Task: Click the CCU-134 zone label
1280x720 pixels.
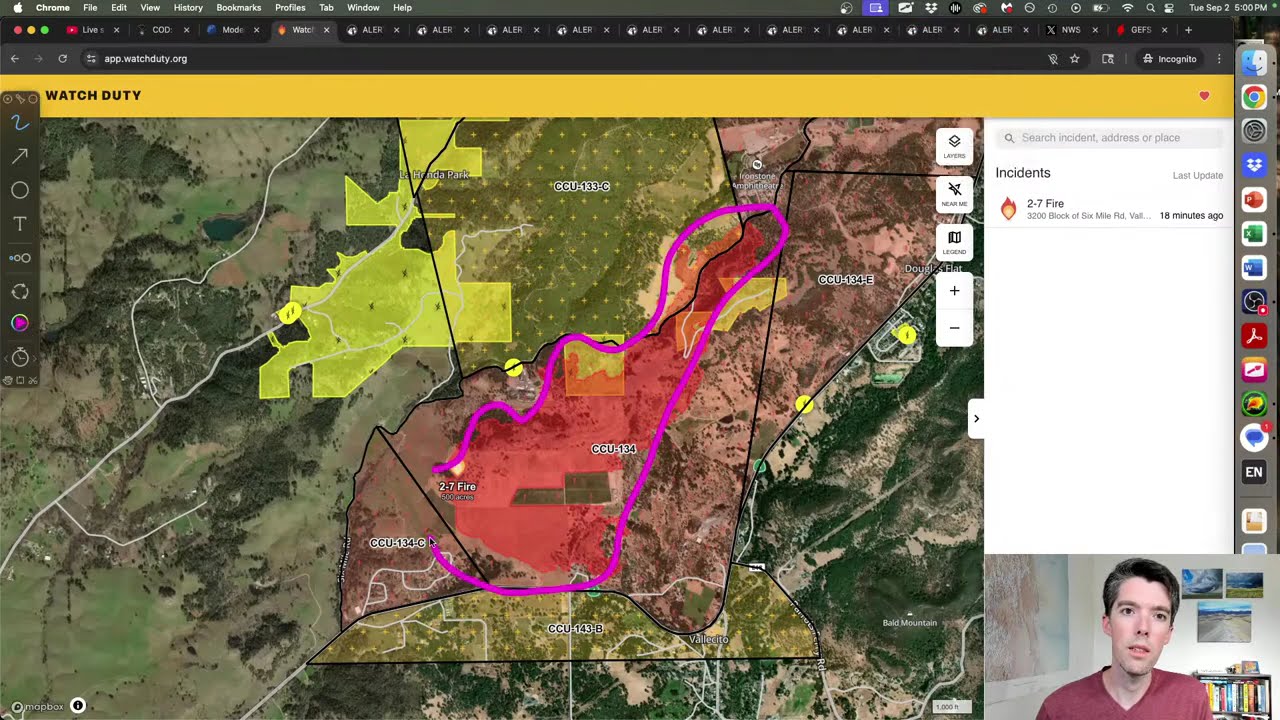Action: (613, 449)
